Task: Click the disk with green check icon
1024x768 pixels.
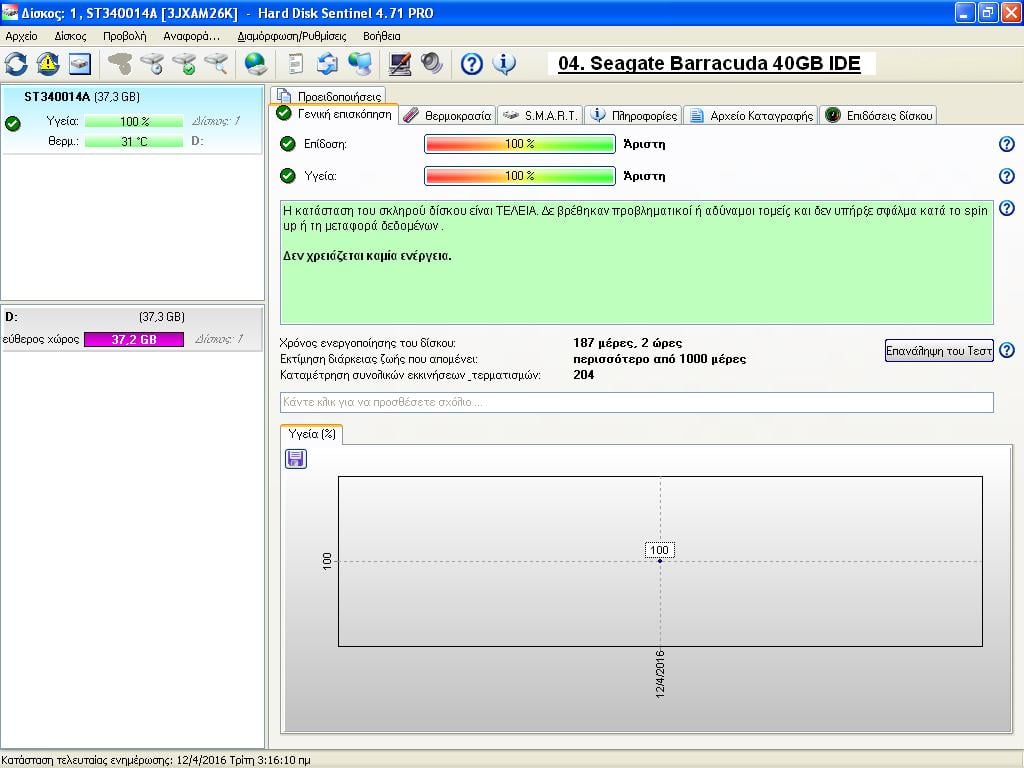Action: coord(184,64)
